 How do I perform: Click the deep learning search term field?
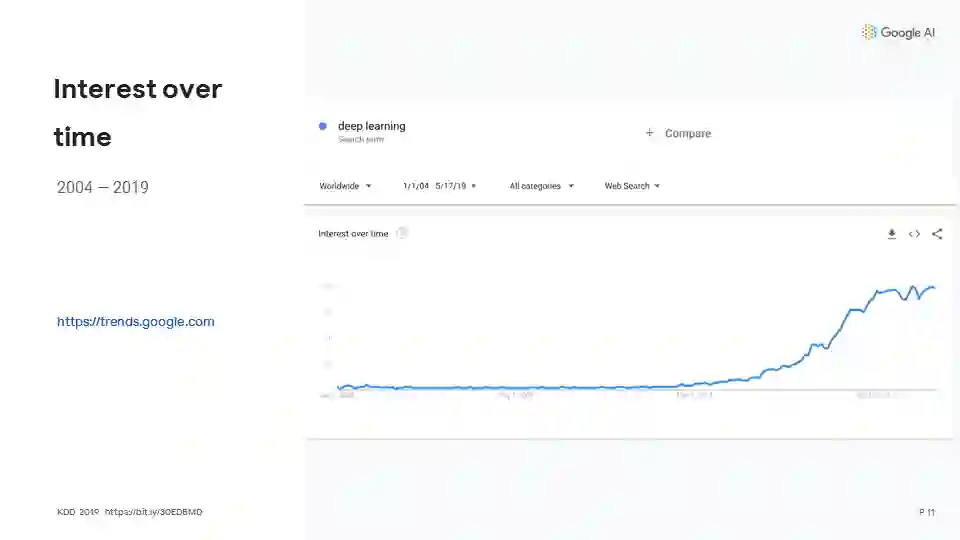[x=371, y=126]
